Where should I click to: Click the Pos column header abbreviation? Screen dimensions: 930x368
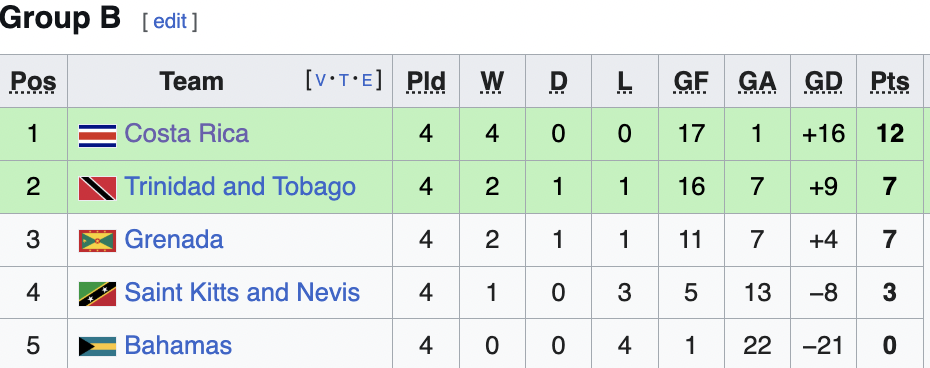34,82
